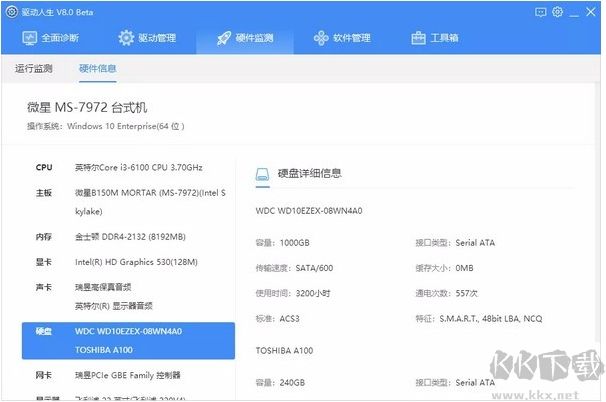Click the 557次 power-on count value
Screen dimensions: 606x402
click(x=466, y=293)
